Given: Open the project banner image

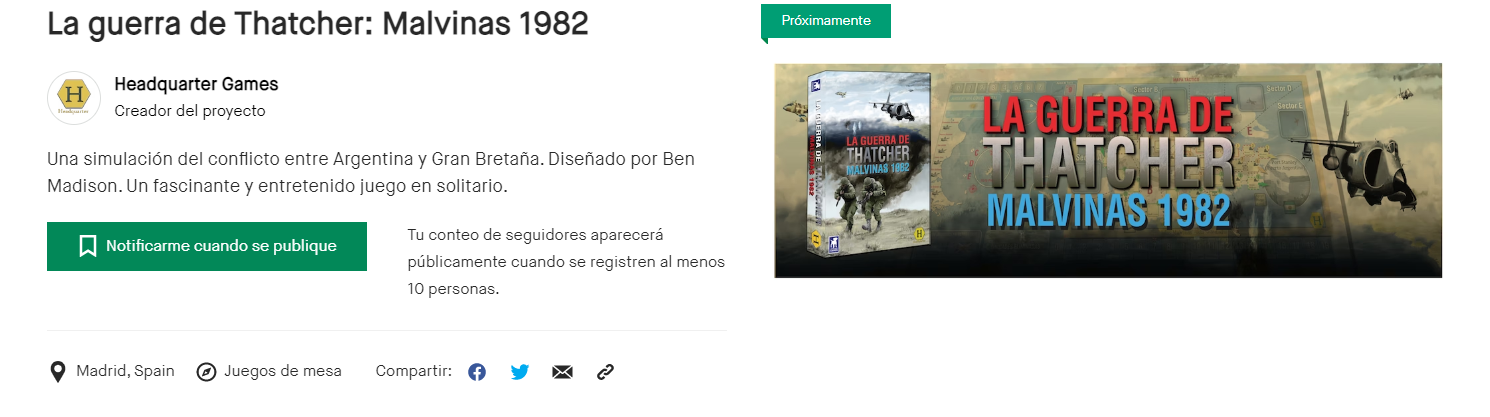Looking at the screenshot, I should pyautogui.click(x=1108, y=170).
